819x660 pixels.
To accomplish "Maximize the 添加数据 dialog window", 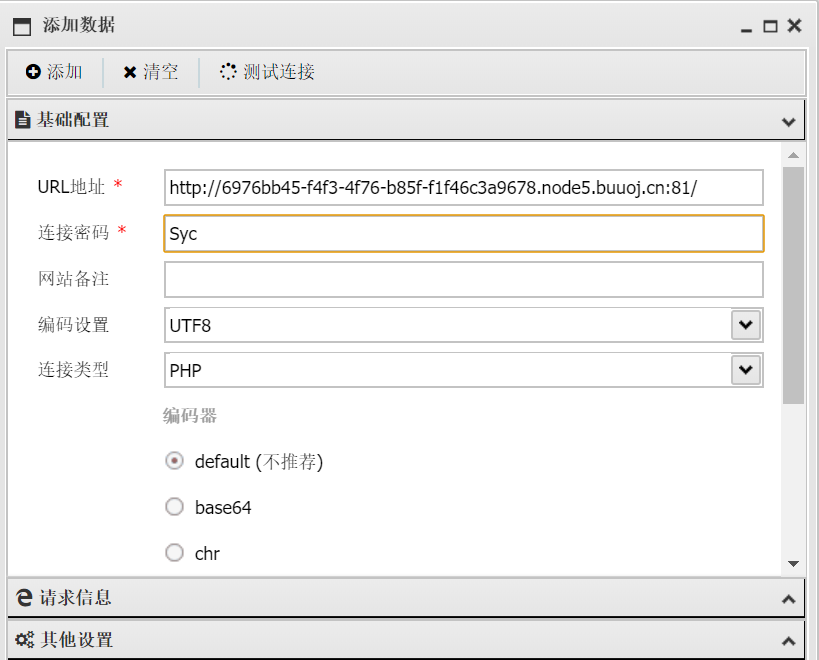I will coord(770,26).
